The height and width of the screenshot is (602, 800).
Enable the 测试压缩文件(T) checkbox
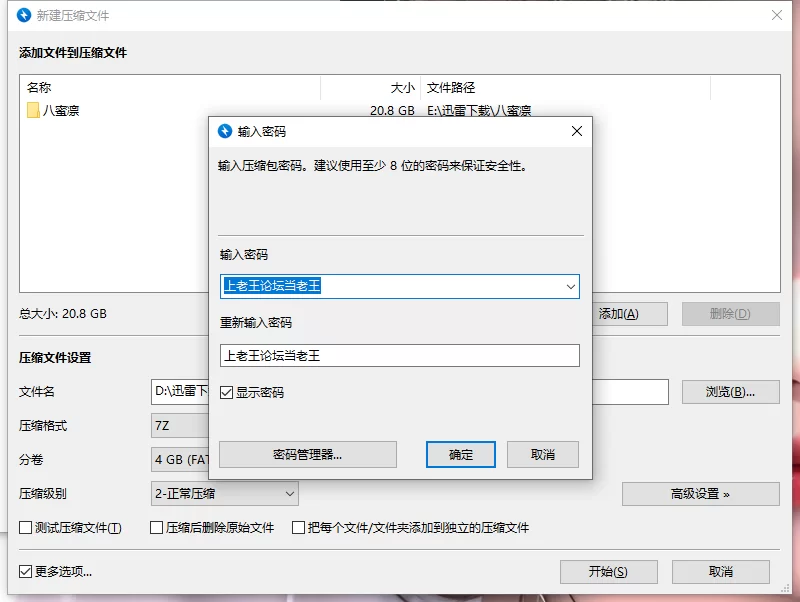[x=26, y=528]
